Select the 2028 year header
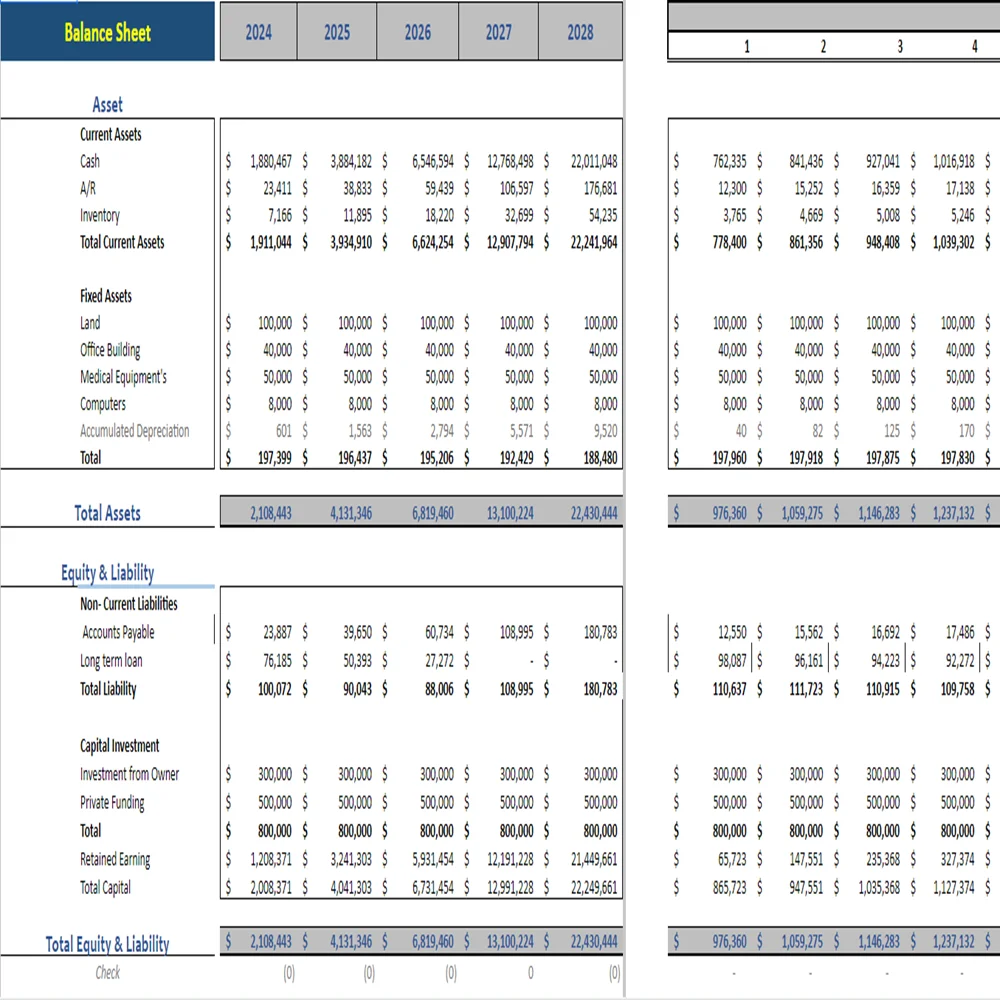Screen dimensions: 1000x1000 pyautogui.click(x=580, y=31)
